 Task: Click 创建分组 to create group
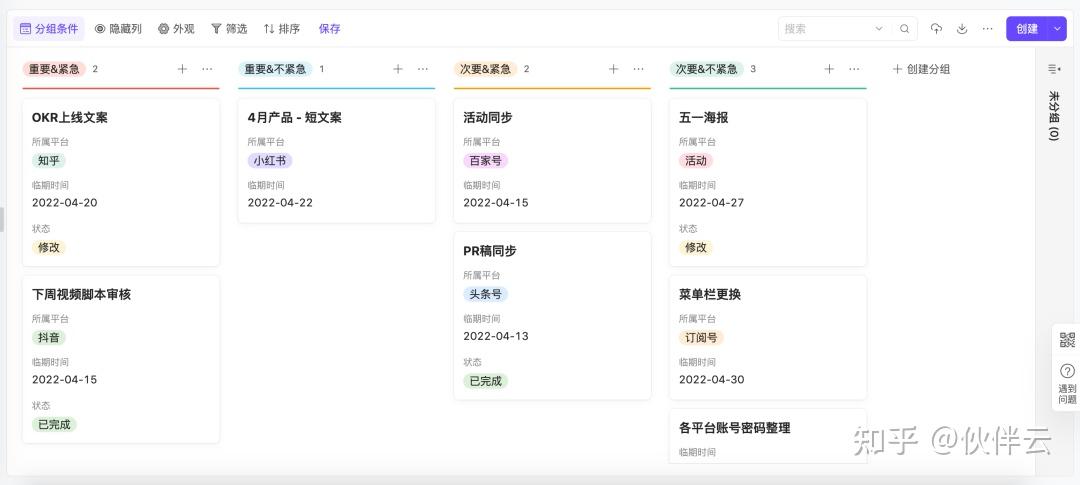921,69
